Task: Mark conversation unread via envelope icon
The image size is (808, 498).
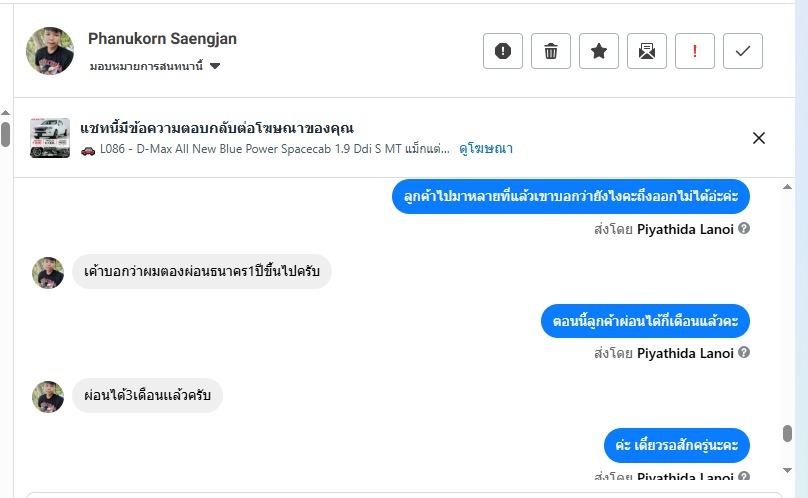Action: [647, 51]
